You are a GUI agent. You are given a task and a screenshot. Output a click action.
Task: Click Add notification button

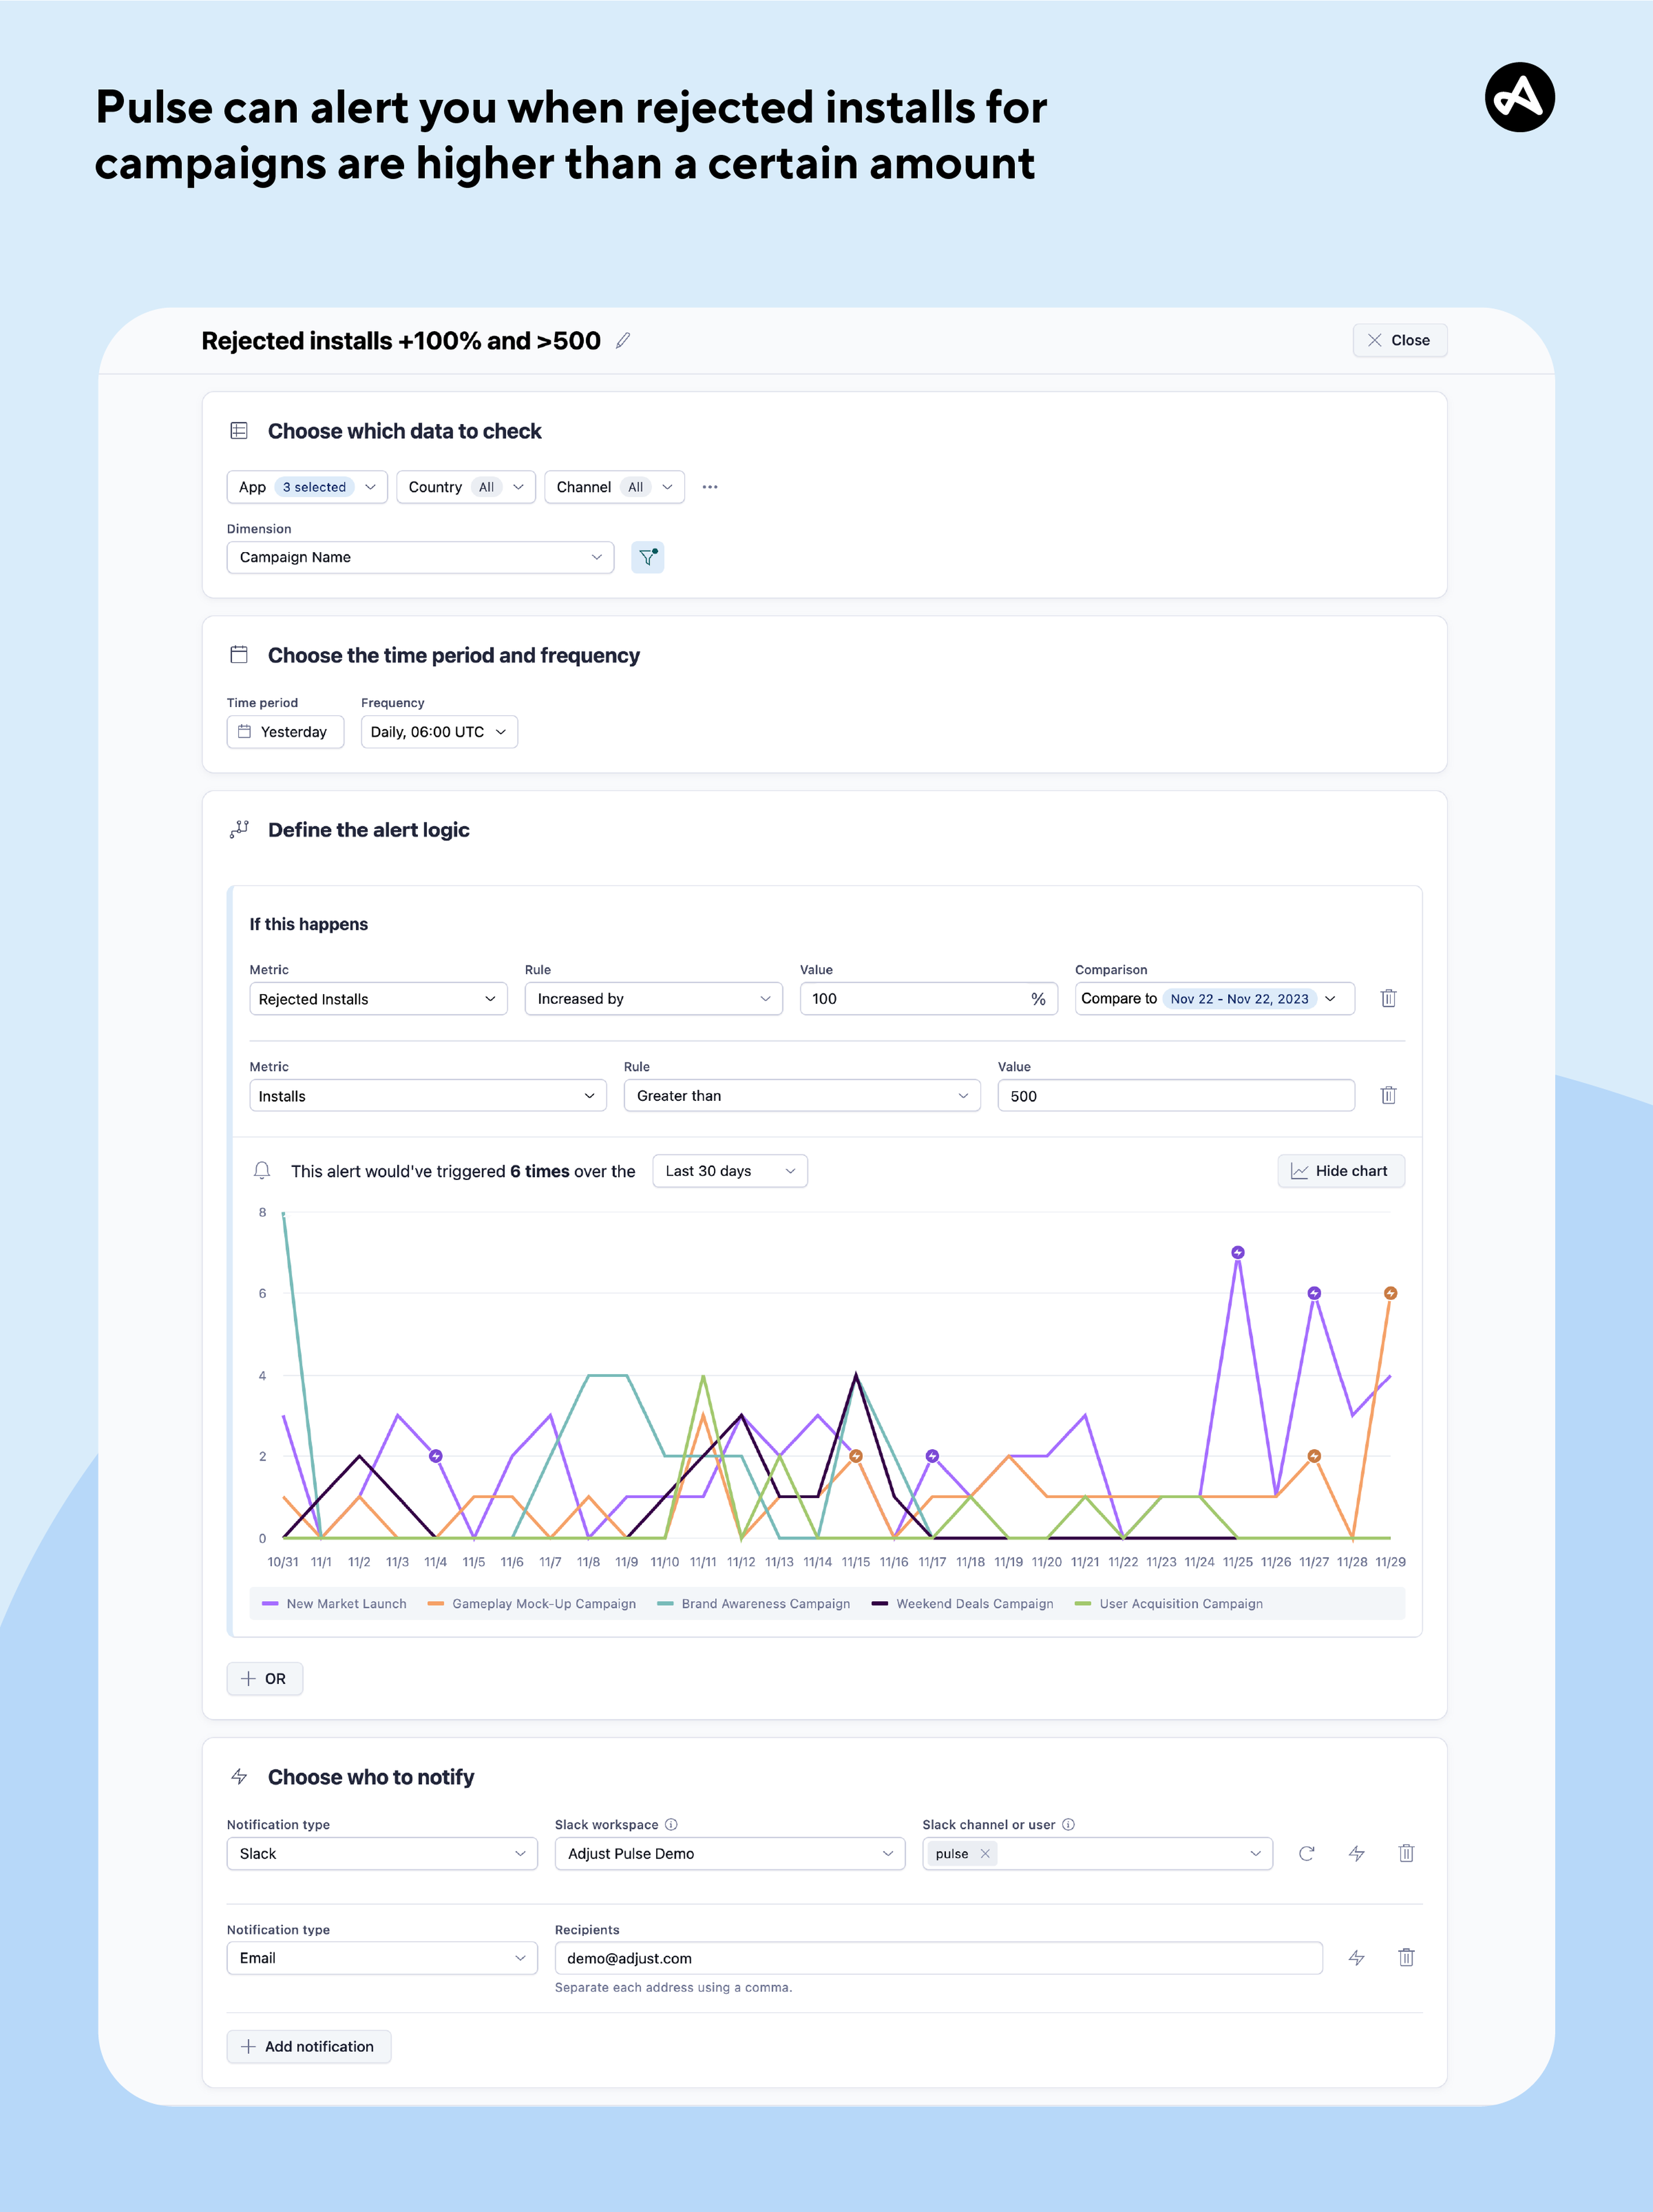pos(309,2047)
